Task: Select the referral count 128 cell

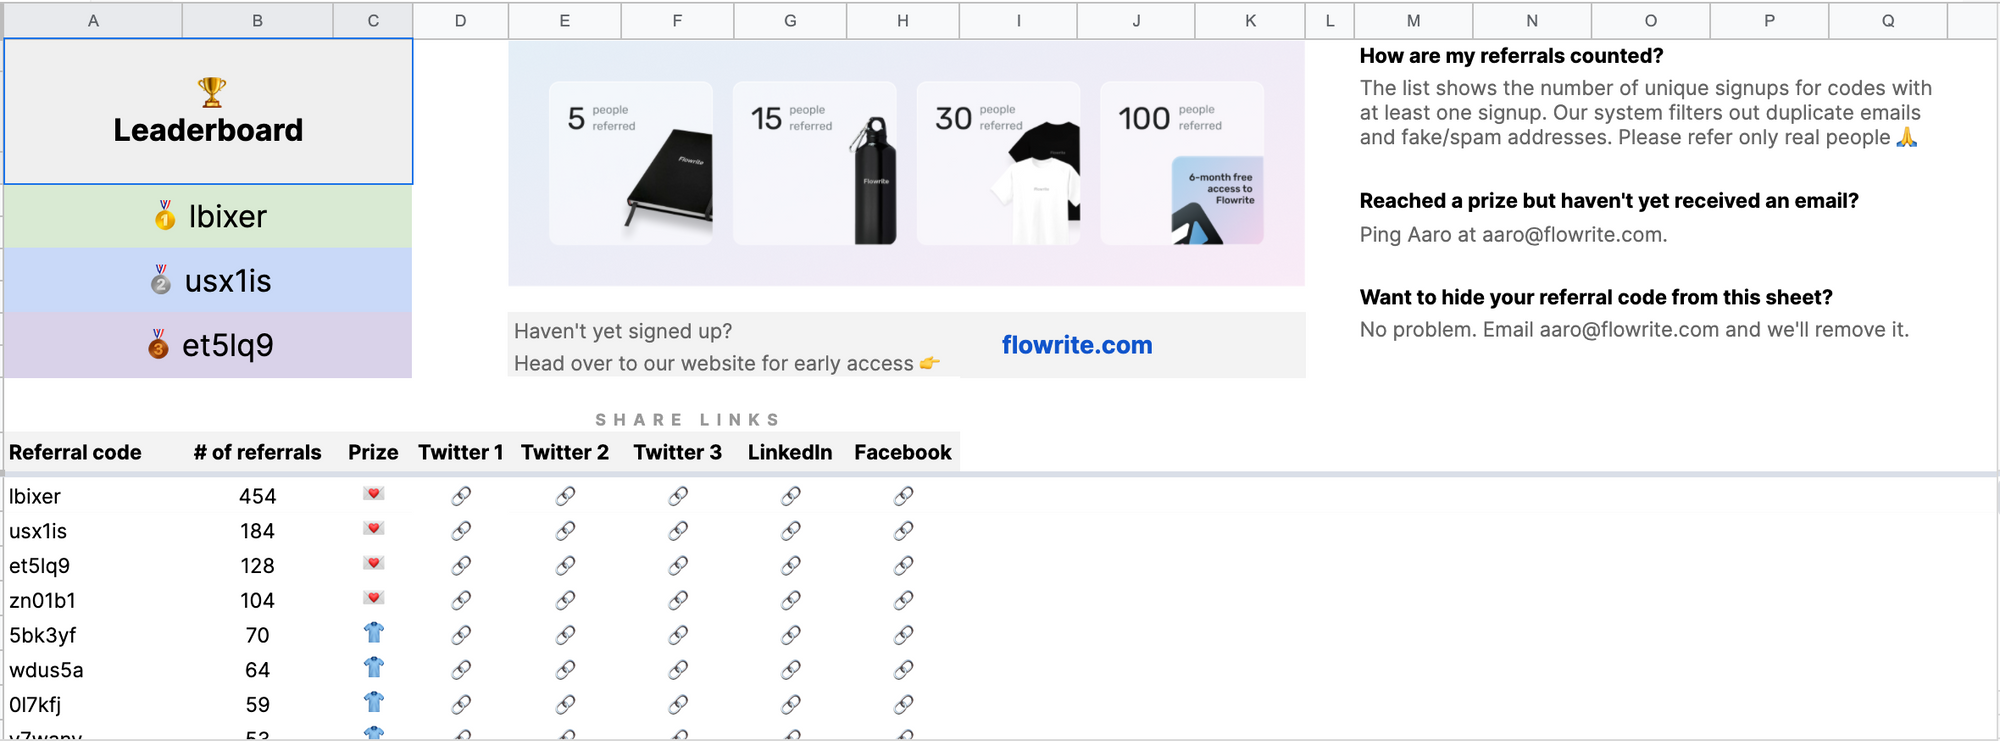Action: coord(257,566)
